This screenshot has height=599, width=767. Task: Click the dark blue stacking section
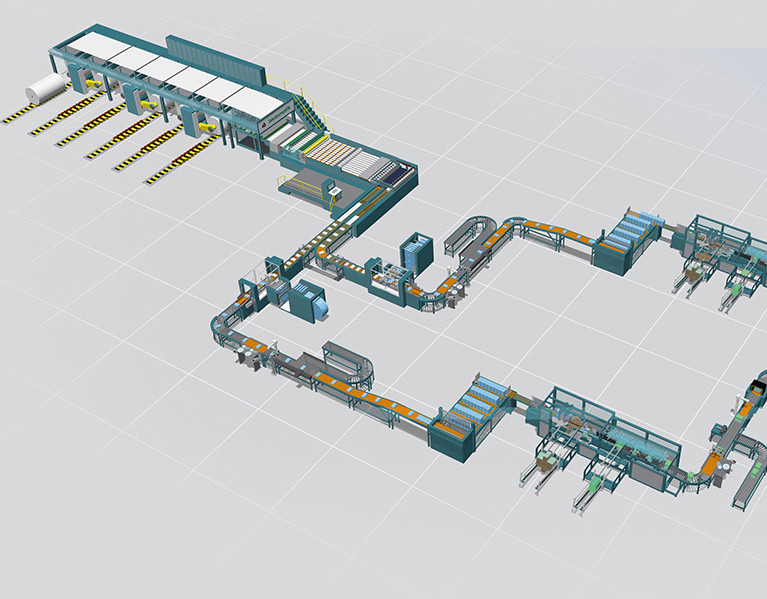point(397,175)
